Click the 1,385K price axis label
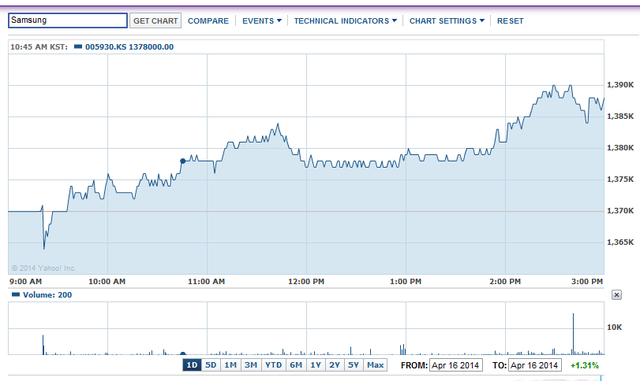Image resolution: width=640 pixels, height=381 pixels. pos(620,116)
